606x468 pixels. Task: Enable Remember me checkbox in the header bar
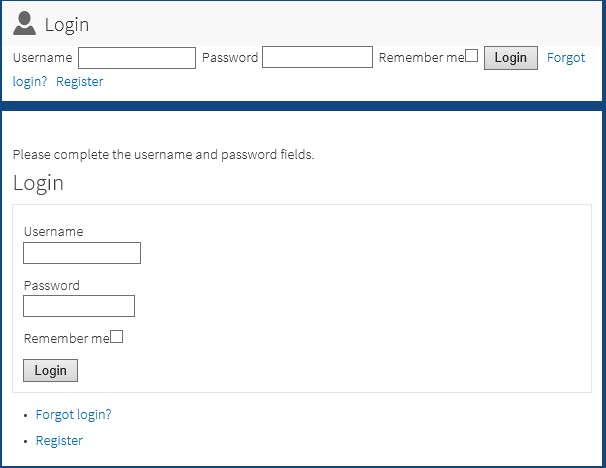point(472,56)
